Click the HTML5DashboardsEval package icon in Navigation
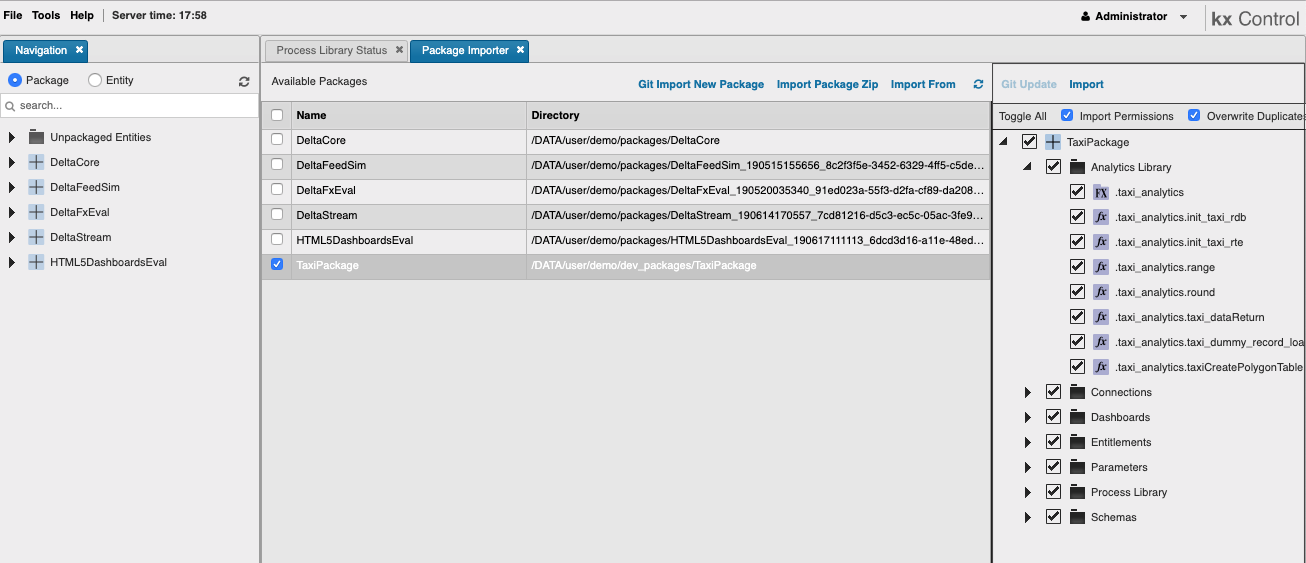The image size is (1306, 563). click(37, 262)
